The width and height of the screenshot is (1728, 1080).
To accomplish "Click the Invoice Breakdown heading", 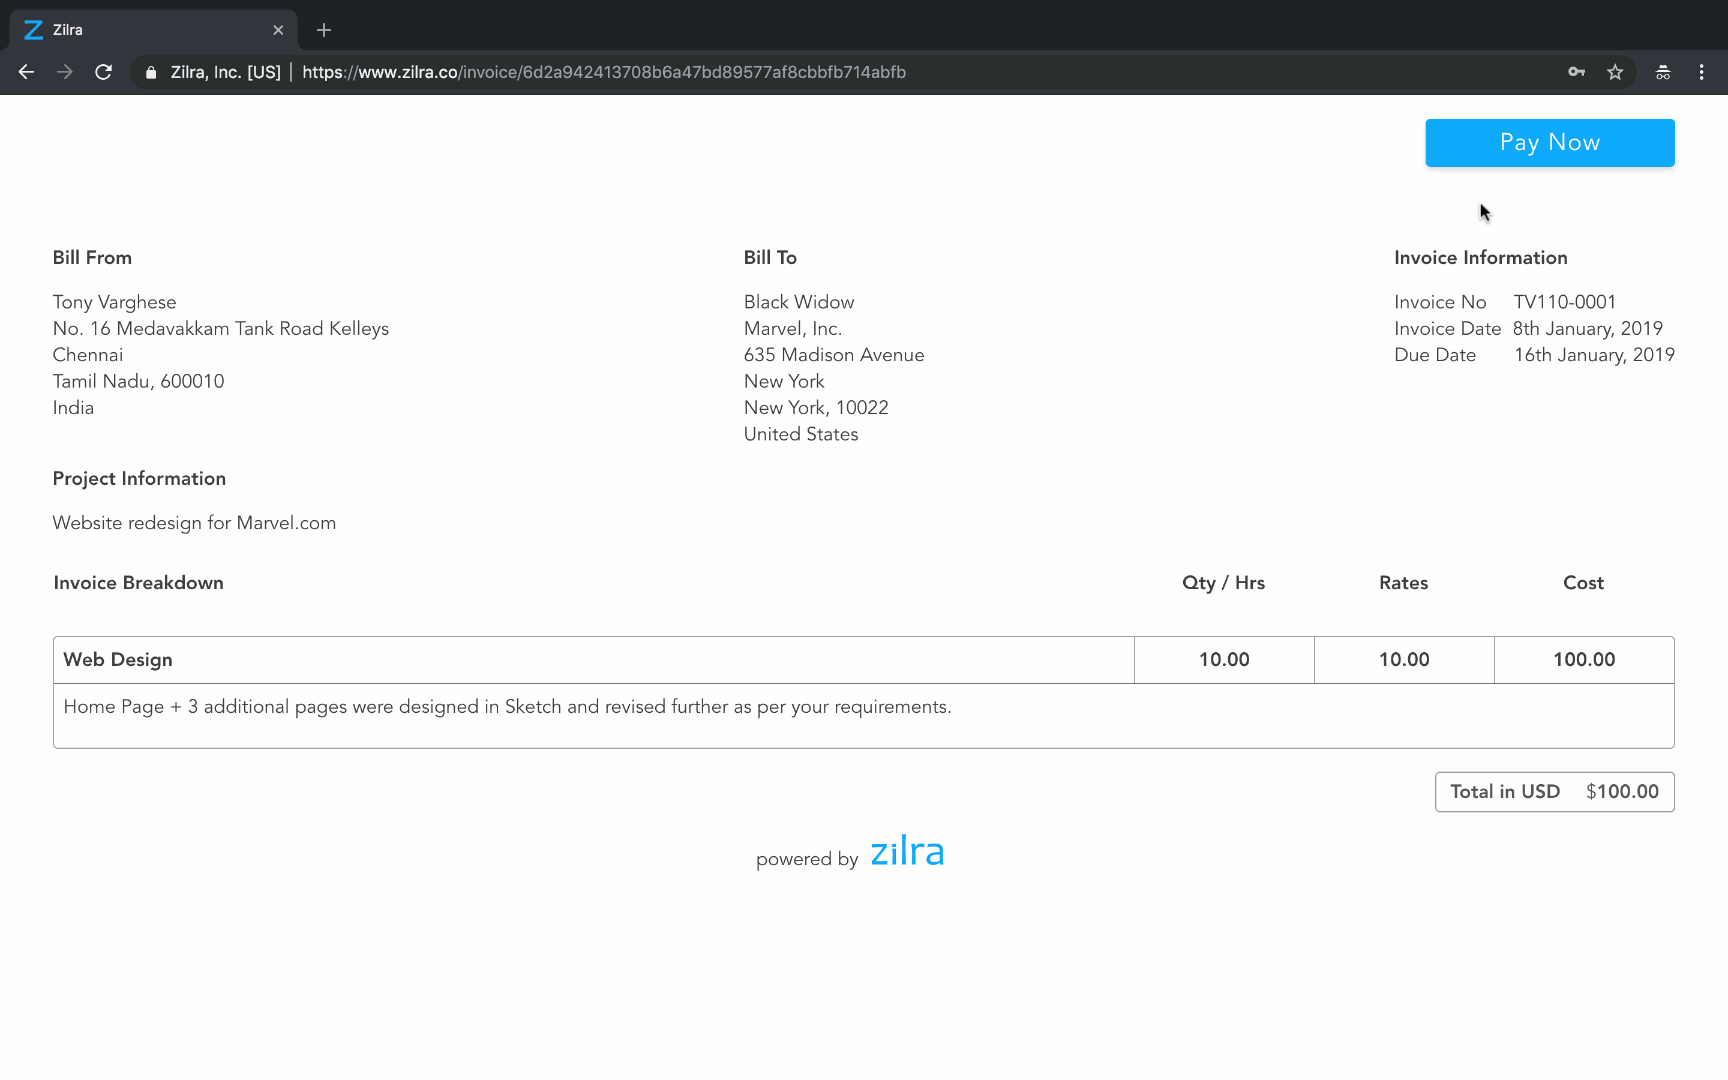I will pos(138,583).
